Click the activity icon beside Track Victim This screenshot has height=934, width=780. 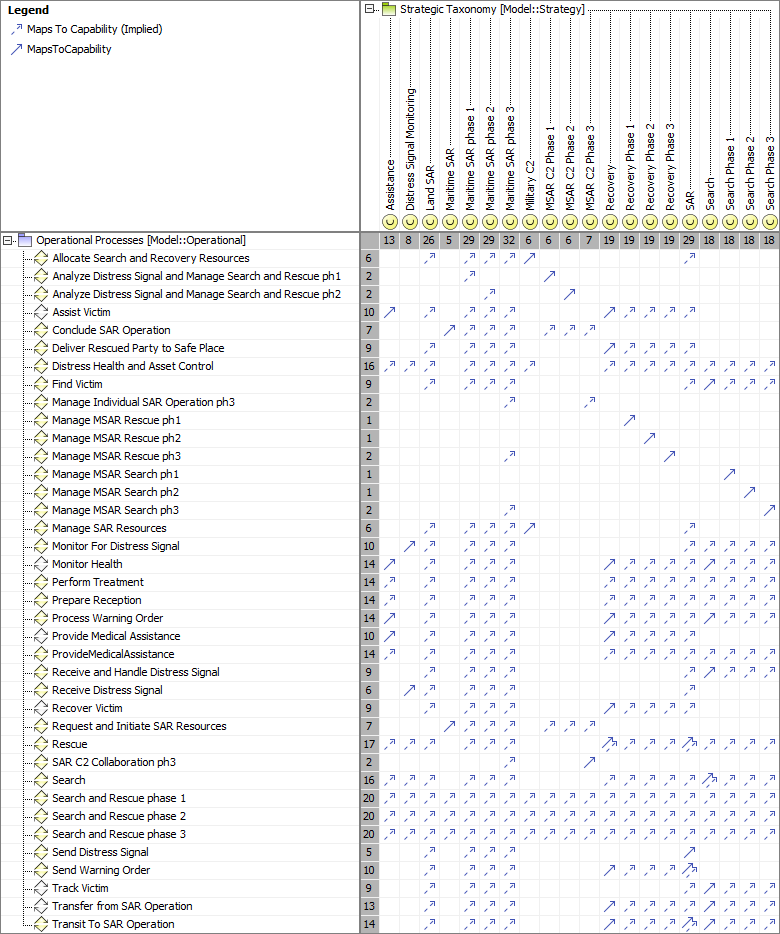[x=41, y=888]
